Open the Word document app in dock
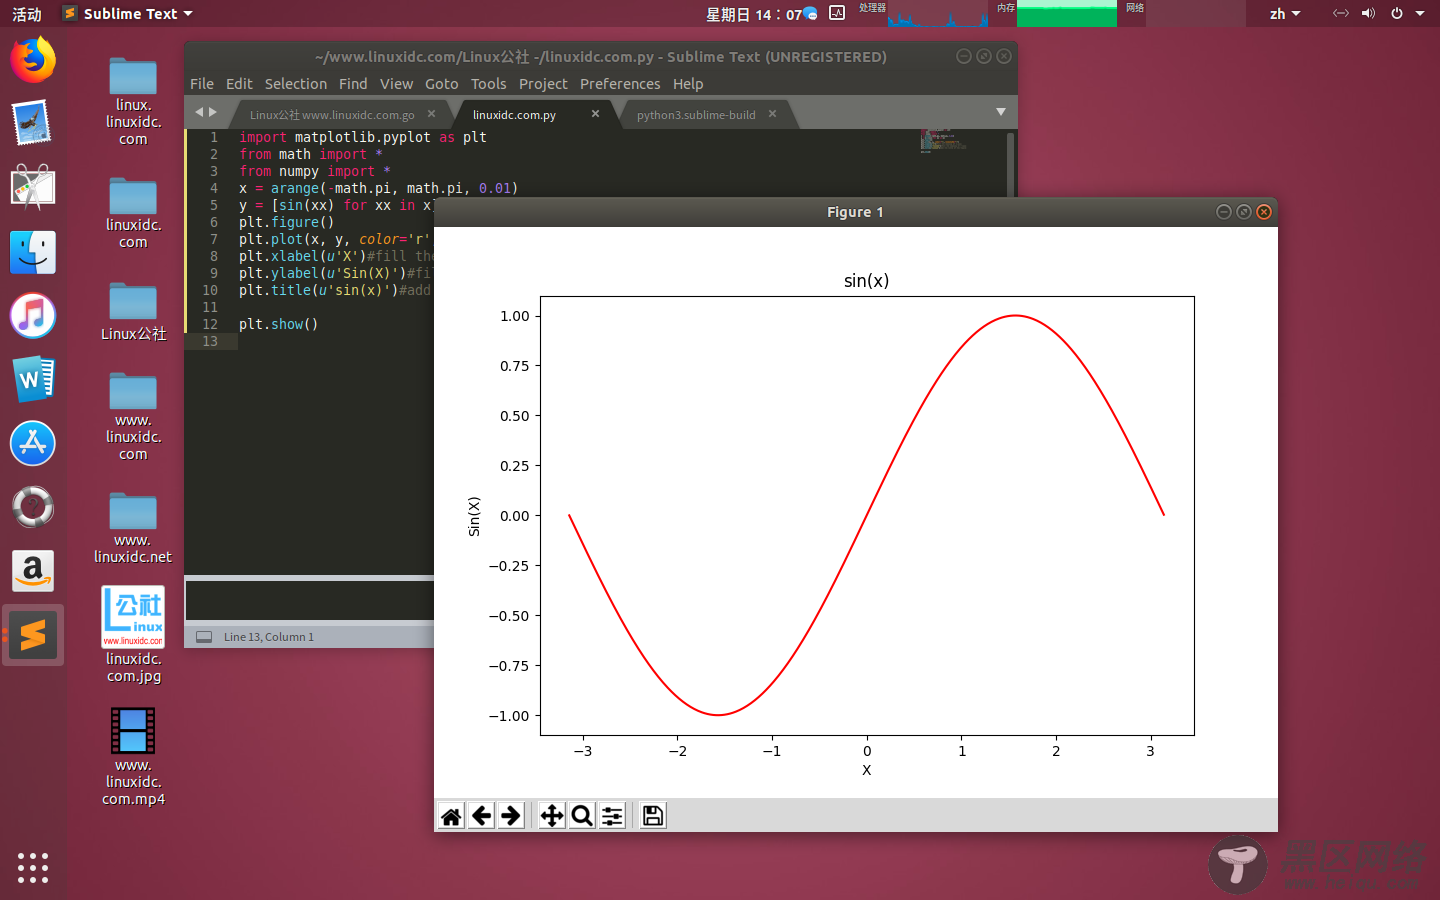Screen dimensions: 1440x900 tap(33, 380)
